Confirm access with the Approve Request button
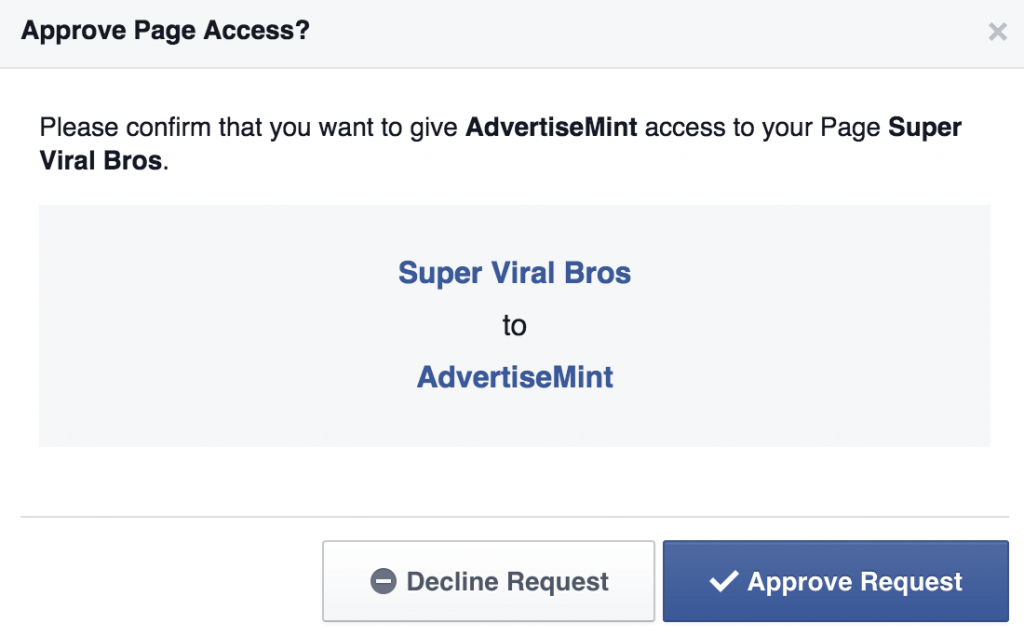The height and width of the screenshot is (637, 1024). point(835,581)
